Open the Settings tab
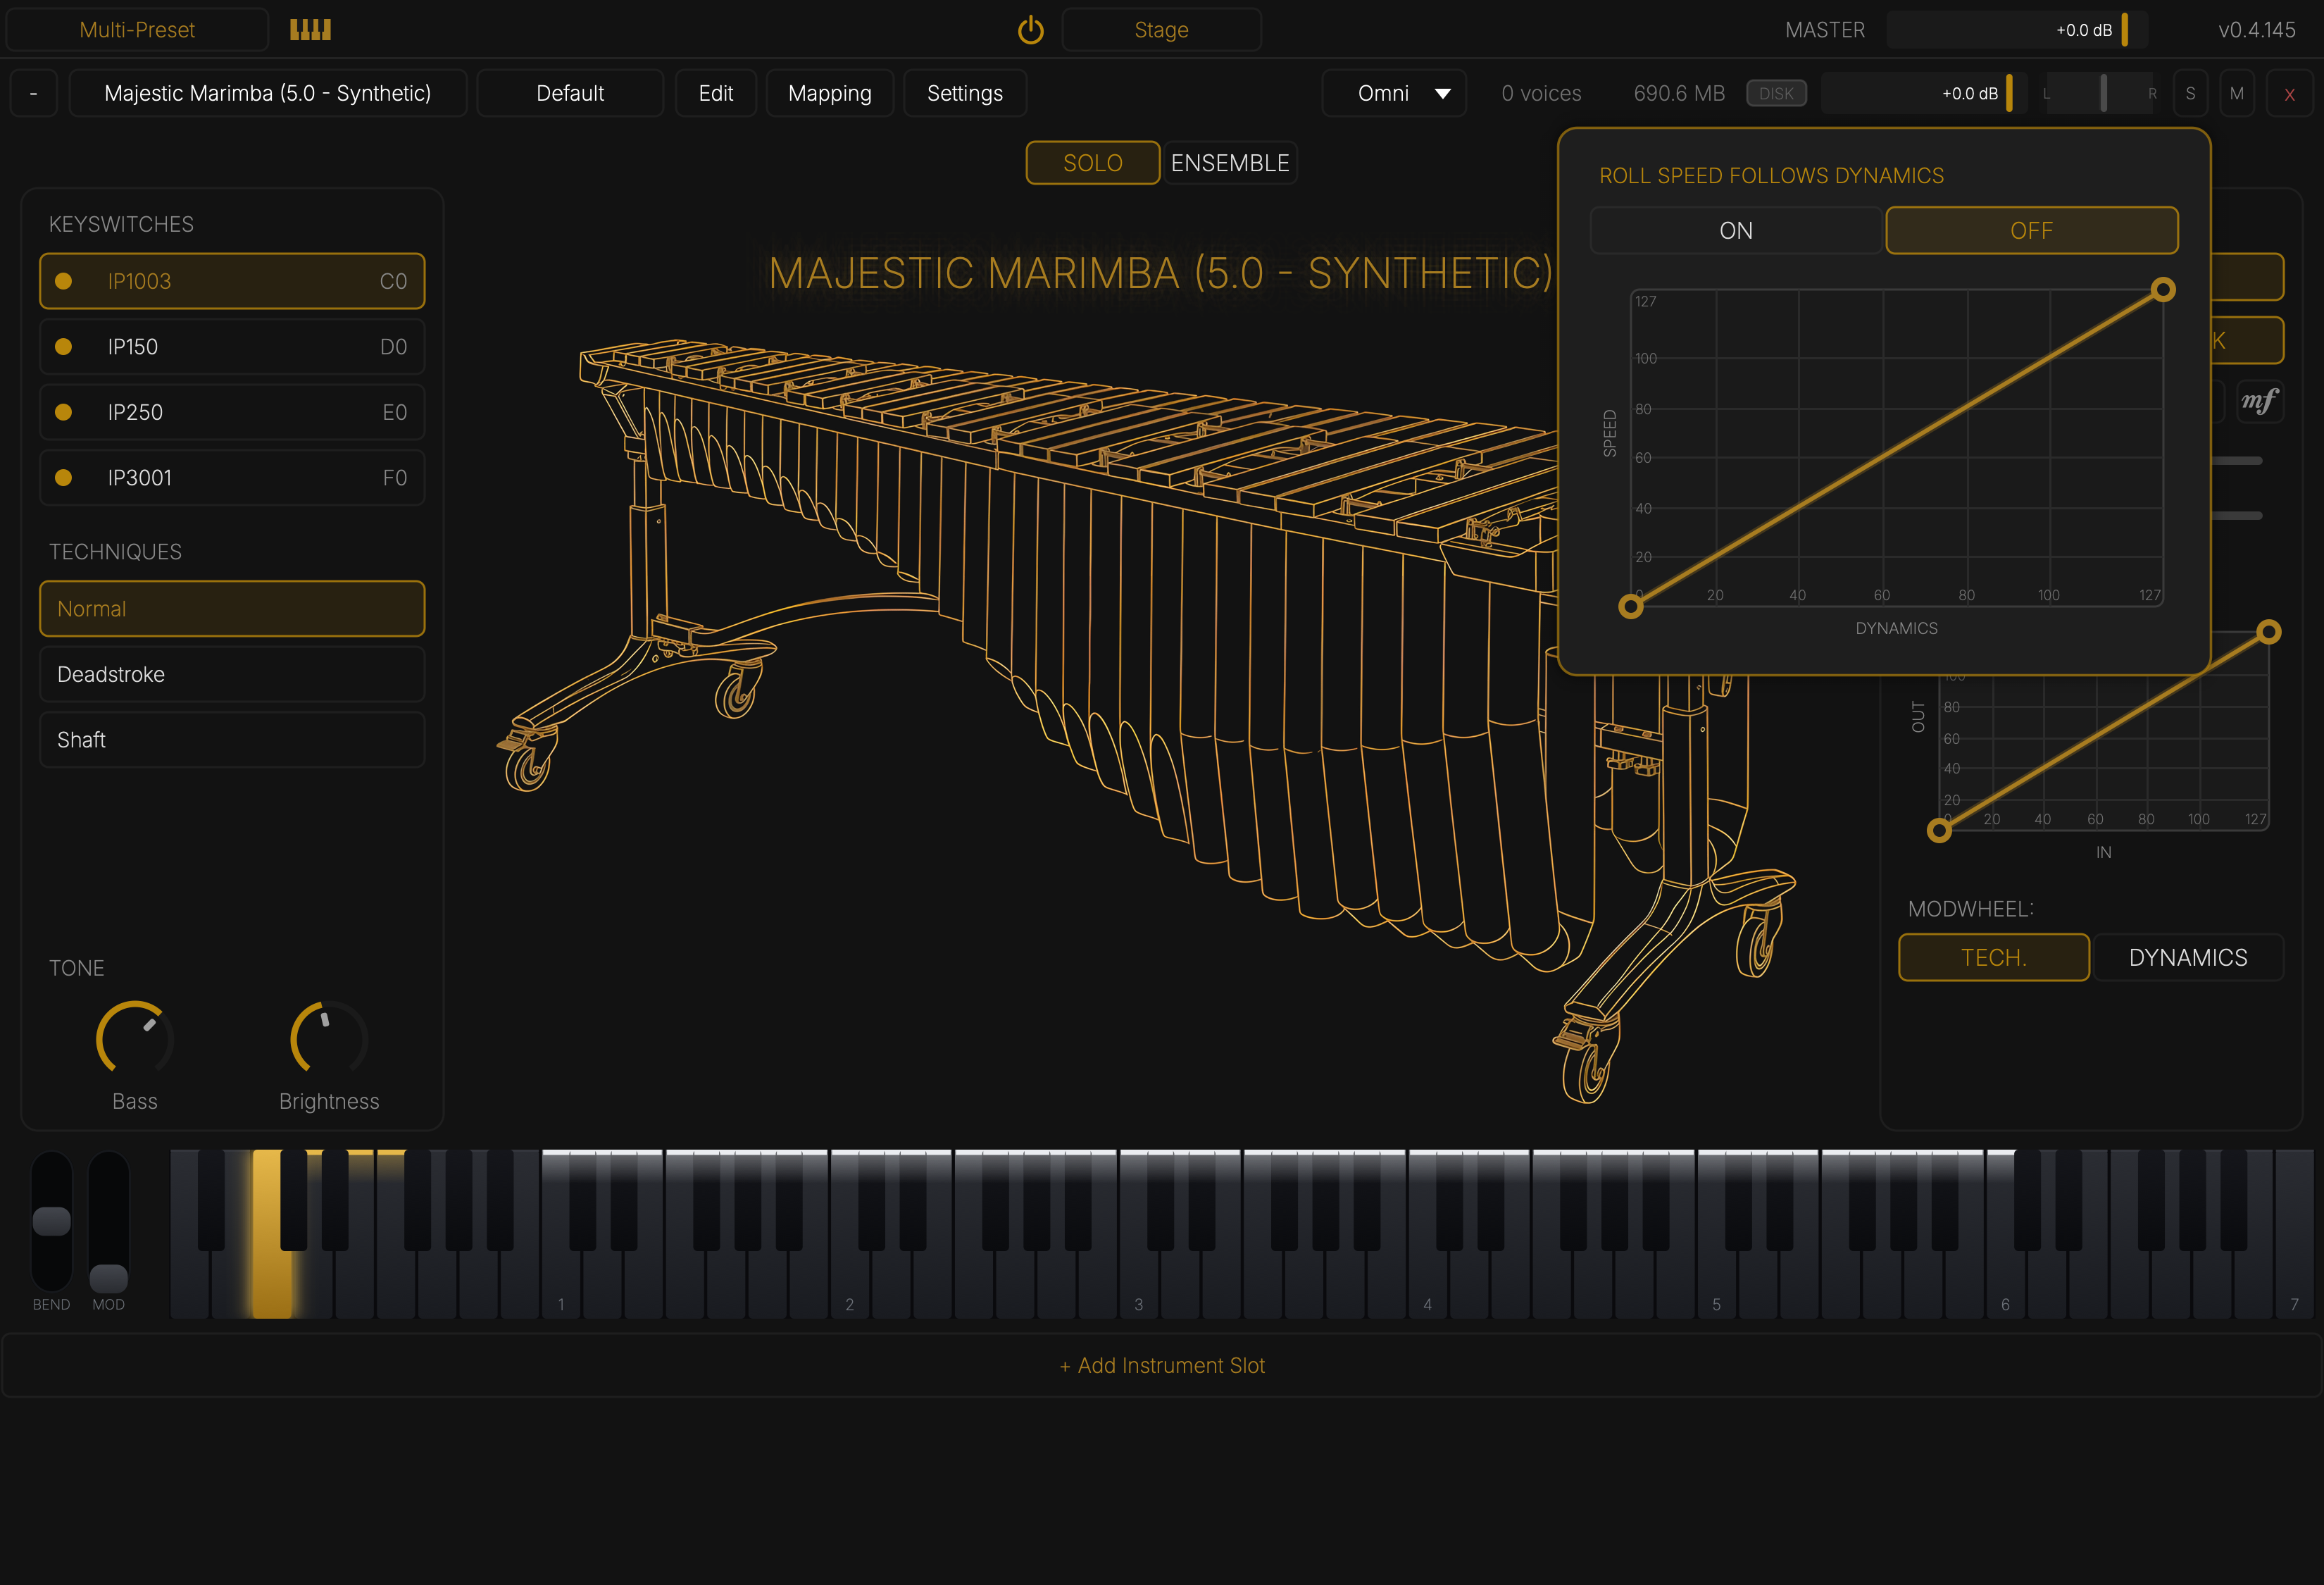2324x1585 pixels. coord(964,93)
